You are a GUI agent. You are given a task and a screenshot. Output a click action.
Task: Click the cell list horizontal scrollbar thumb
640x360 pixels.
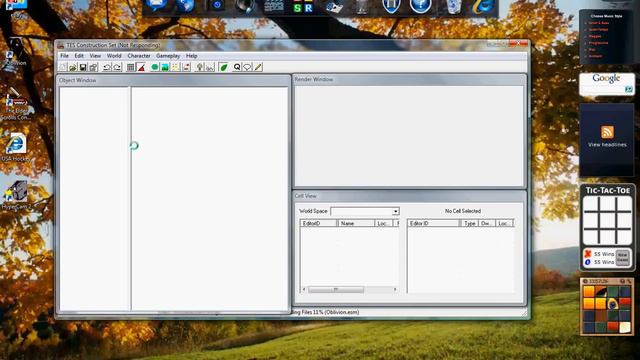click(336, 289)
